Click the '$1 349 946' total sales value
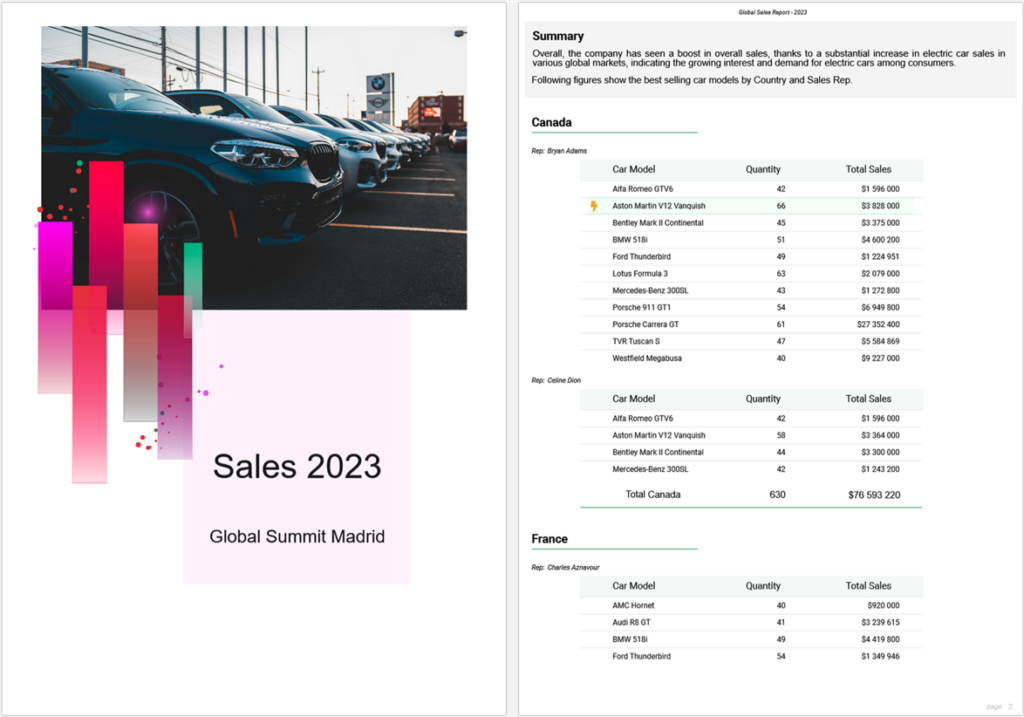The image size is (1024, 717). tap(880, 657)
